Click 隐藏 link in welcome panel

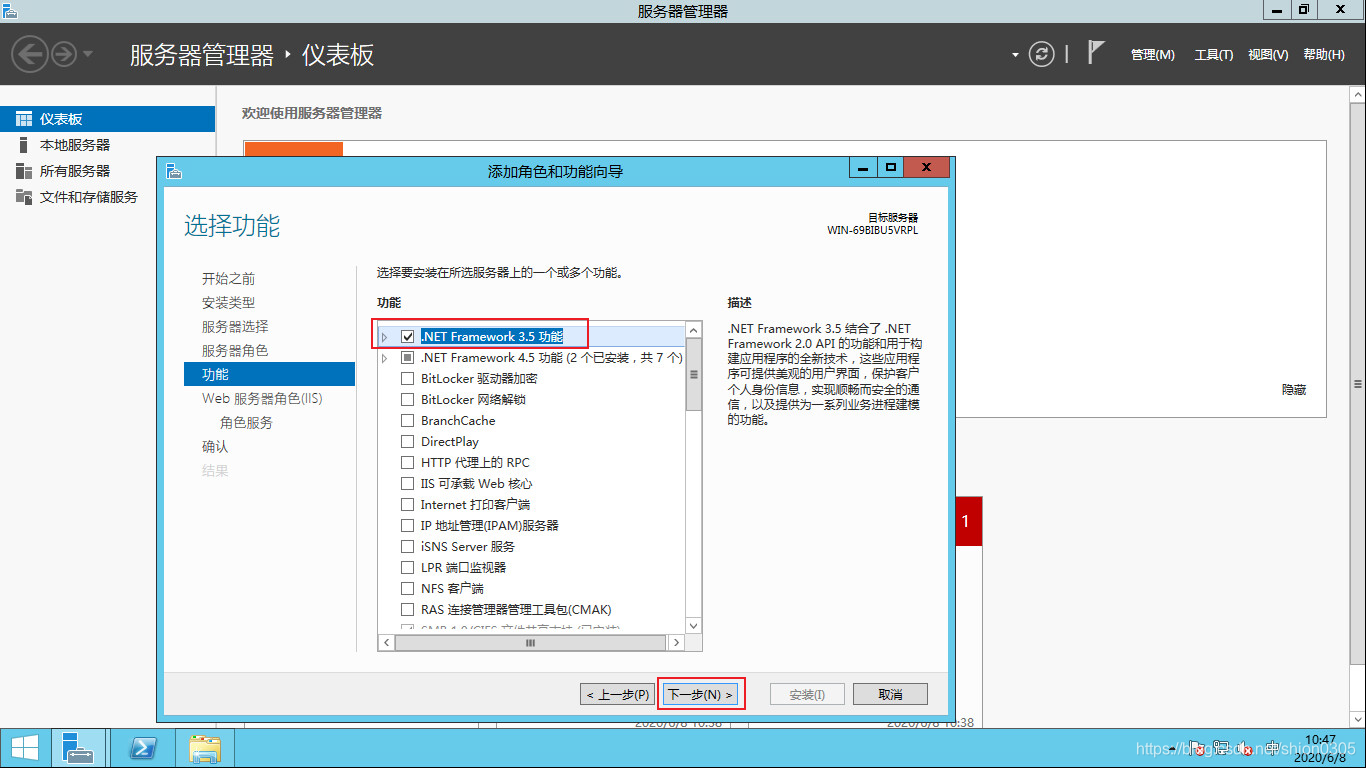(1294, 390)
